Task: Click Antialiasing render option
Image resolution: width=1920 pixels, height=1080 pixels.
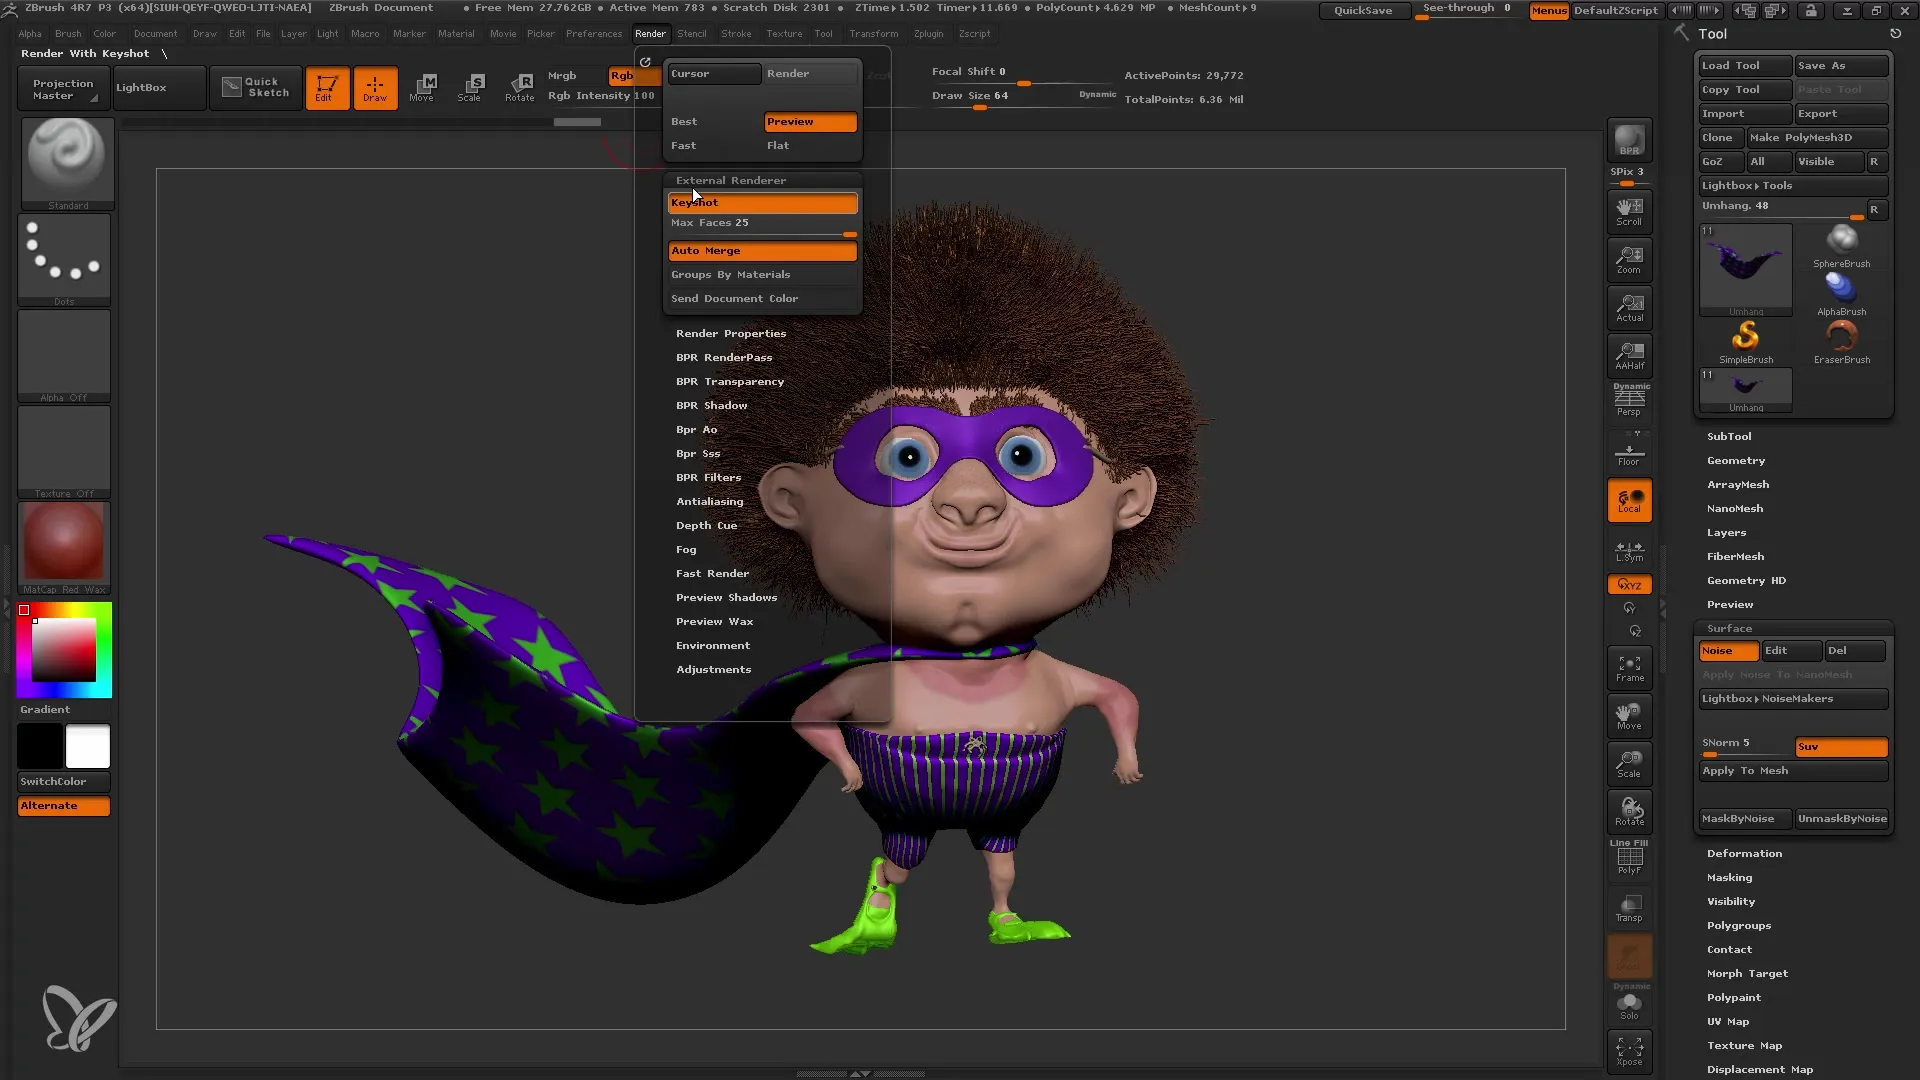Action: pyautogui.click(x=709, y=501)
